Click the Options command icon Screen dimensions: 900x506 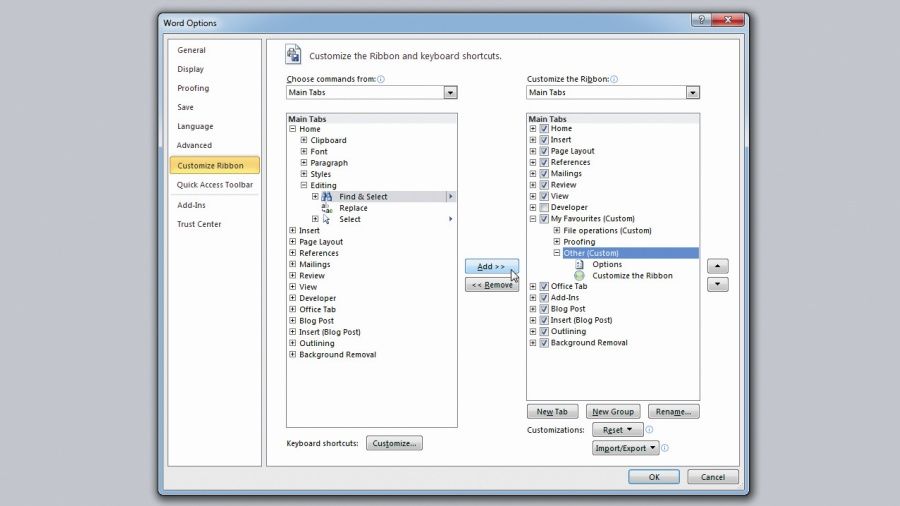pyautogui.click(x=580, y=264)
